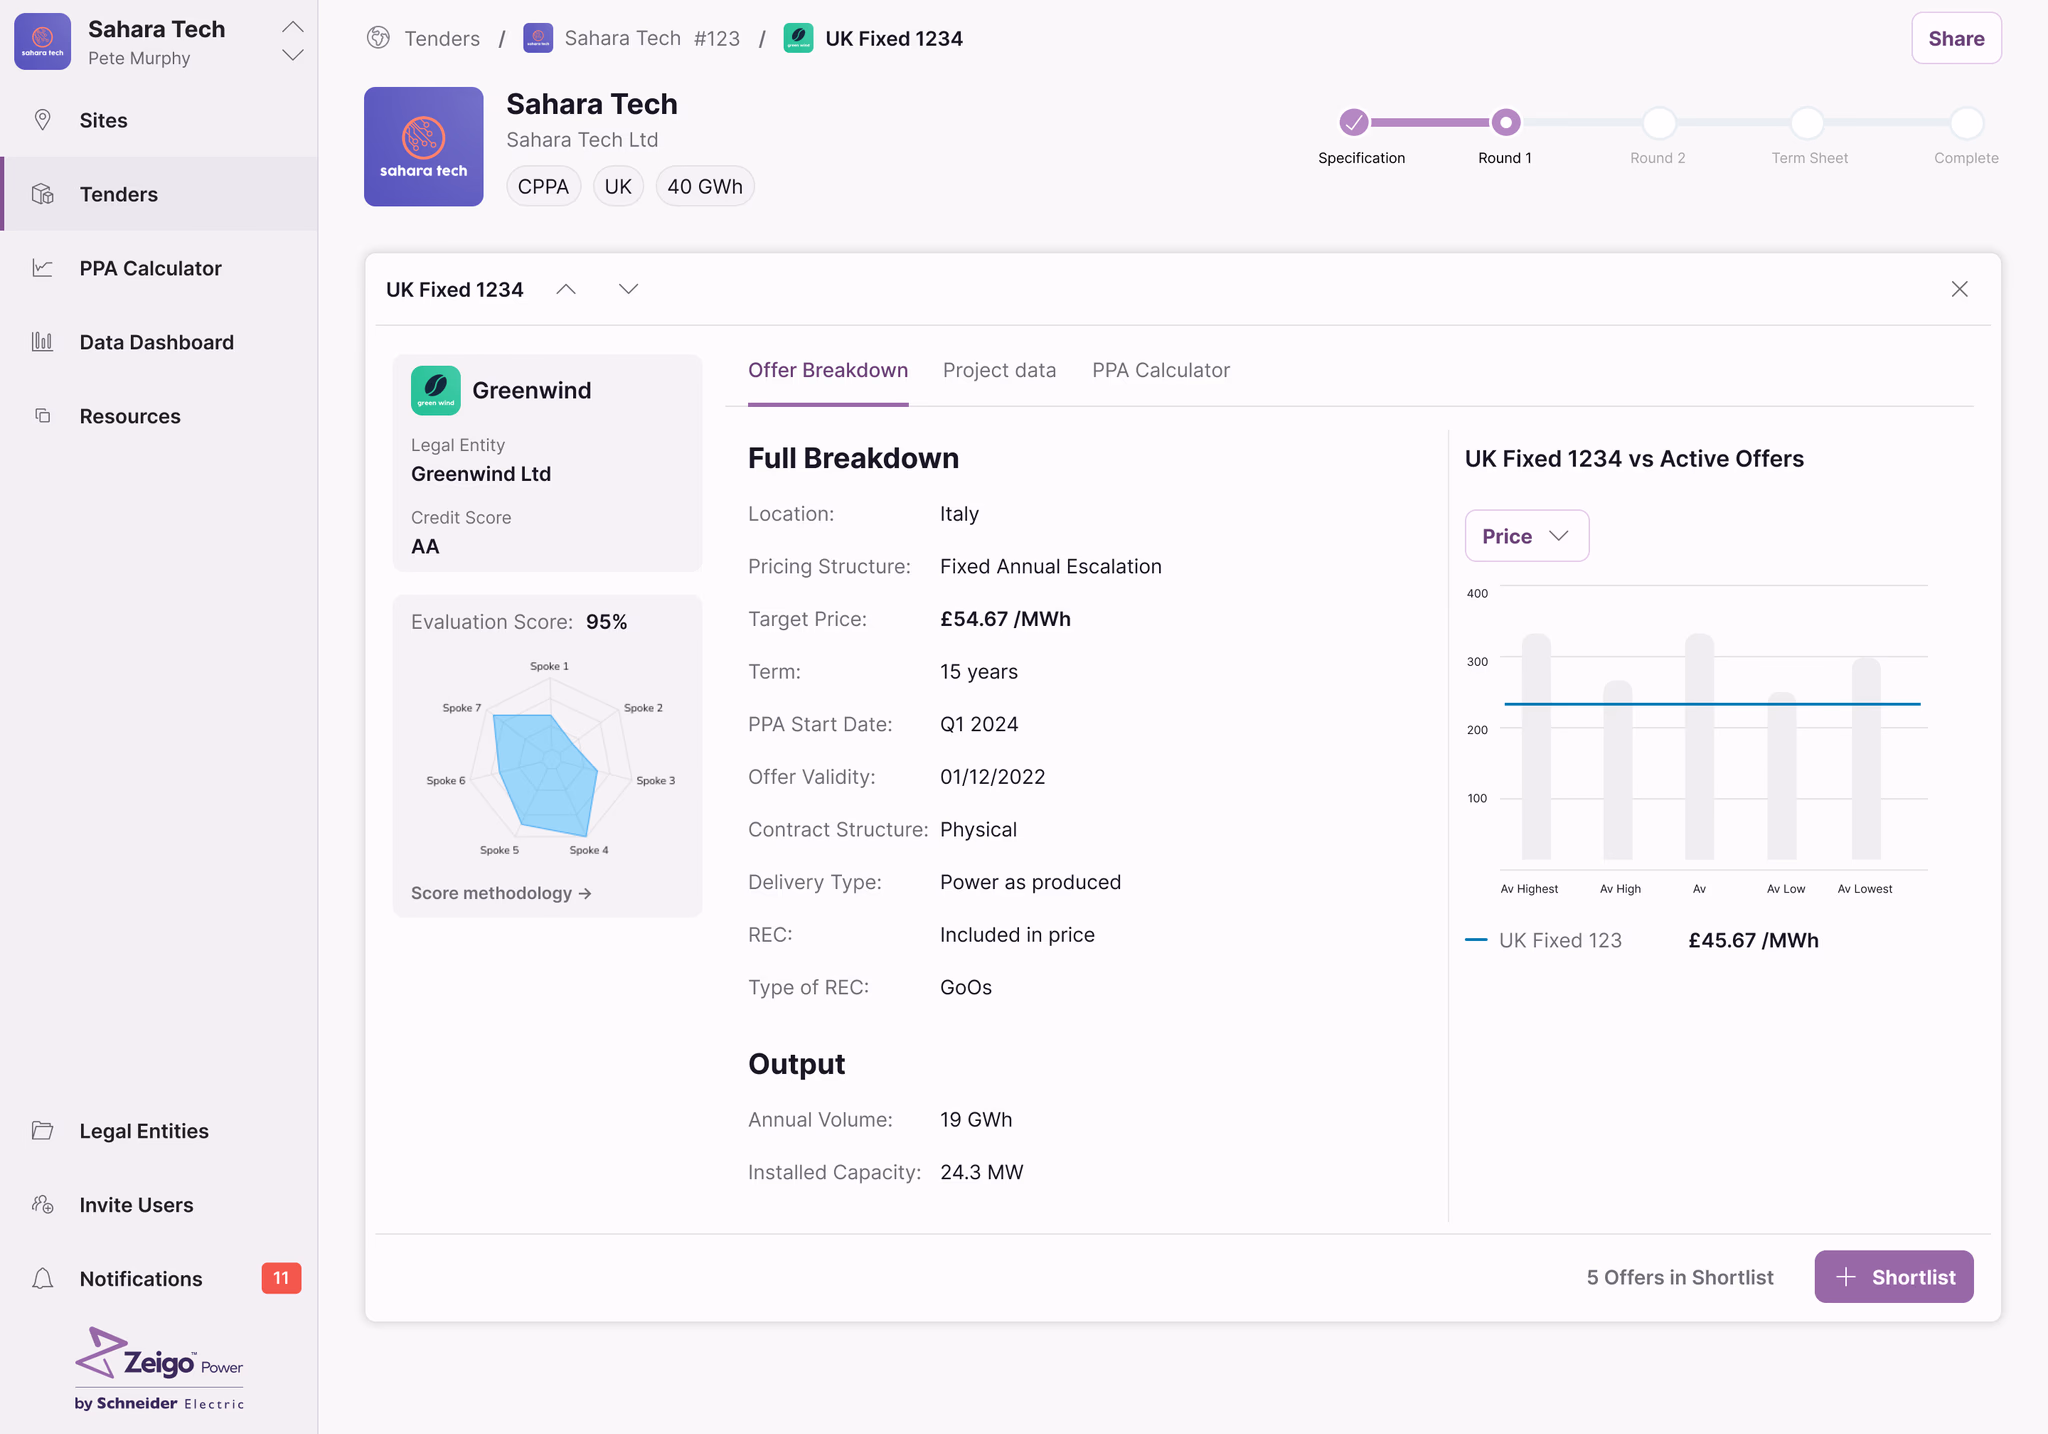Click the Sahara Tech breadcrumb logo icon
Viewport: 2048px width, 1434px height.
click(x=538, y=38)
